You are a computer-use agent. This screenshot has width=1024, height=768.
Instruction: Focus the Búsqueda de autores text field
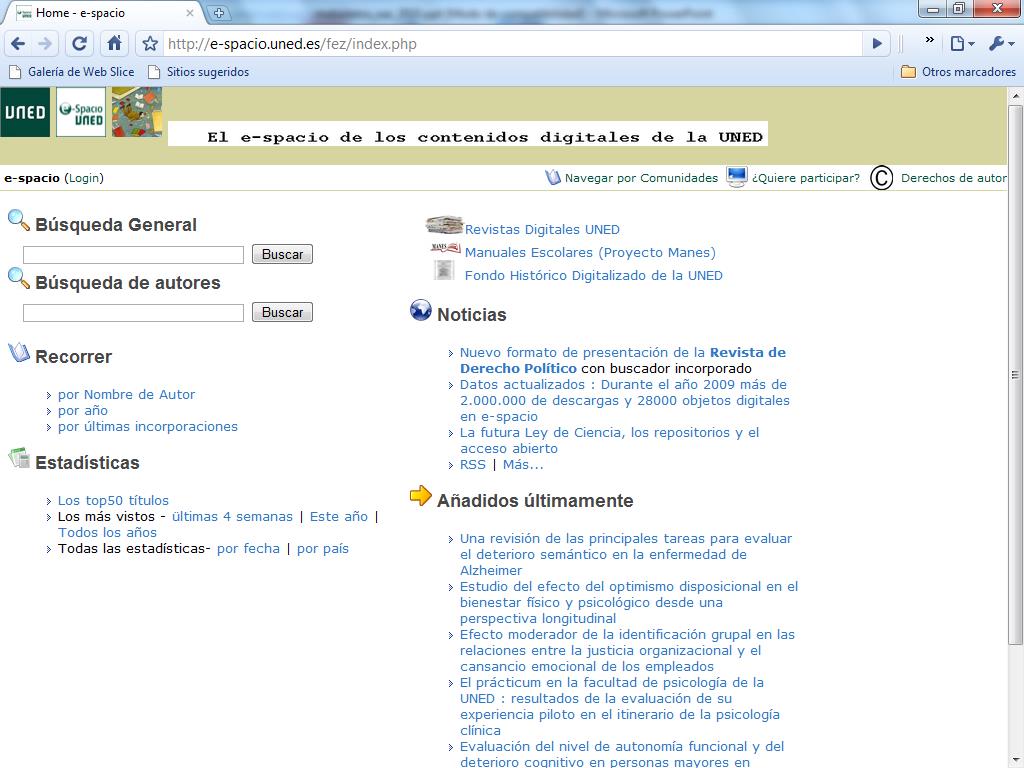tap(133, 313)
